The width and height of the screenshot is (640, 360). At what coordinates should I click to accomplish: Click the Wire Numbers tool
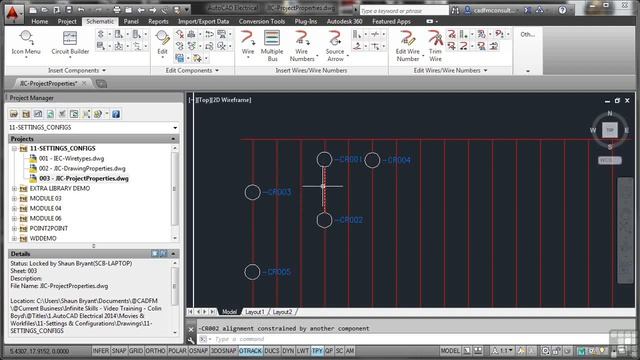coord(302,46)
